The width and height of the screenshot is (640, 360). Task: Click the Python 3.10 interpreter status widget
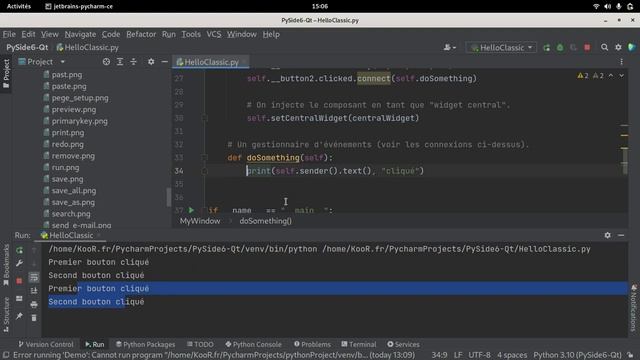click(577, 355)
